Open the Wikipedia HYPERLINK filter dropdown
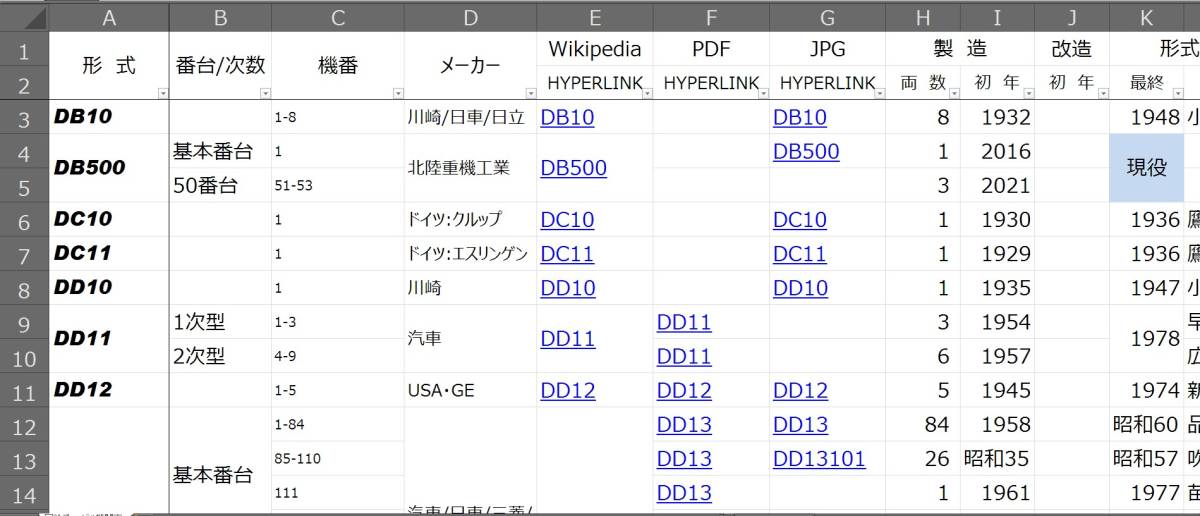Image resolution: width=1200 pixels, height=516 pixels. pyautogui.click(x=646, y=93)
